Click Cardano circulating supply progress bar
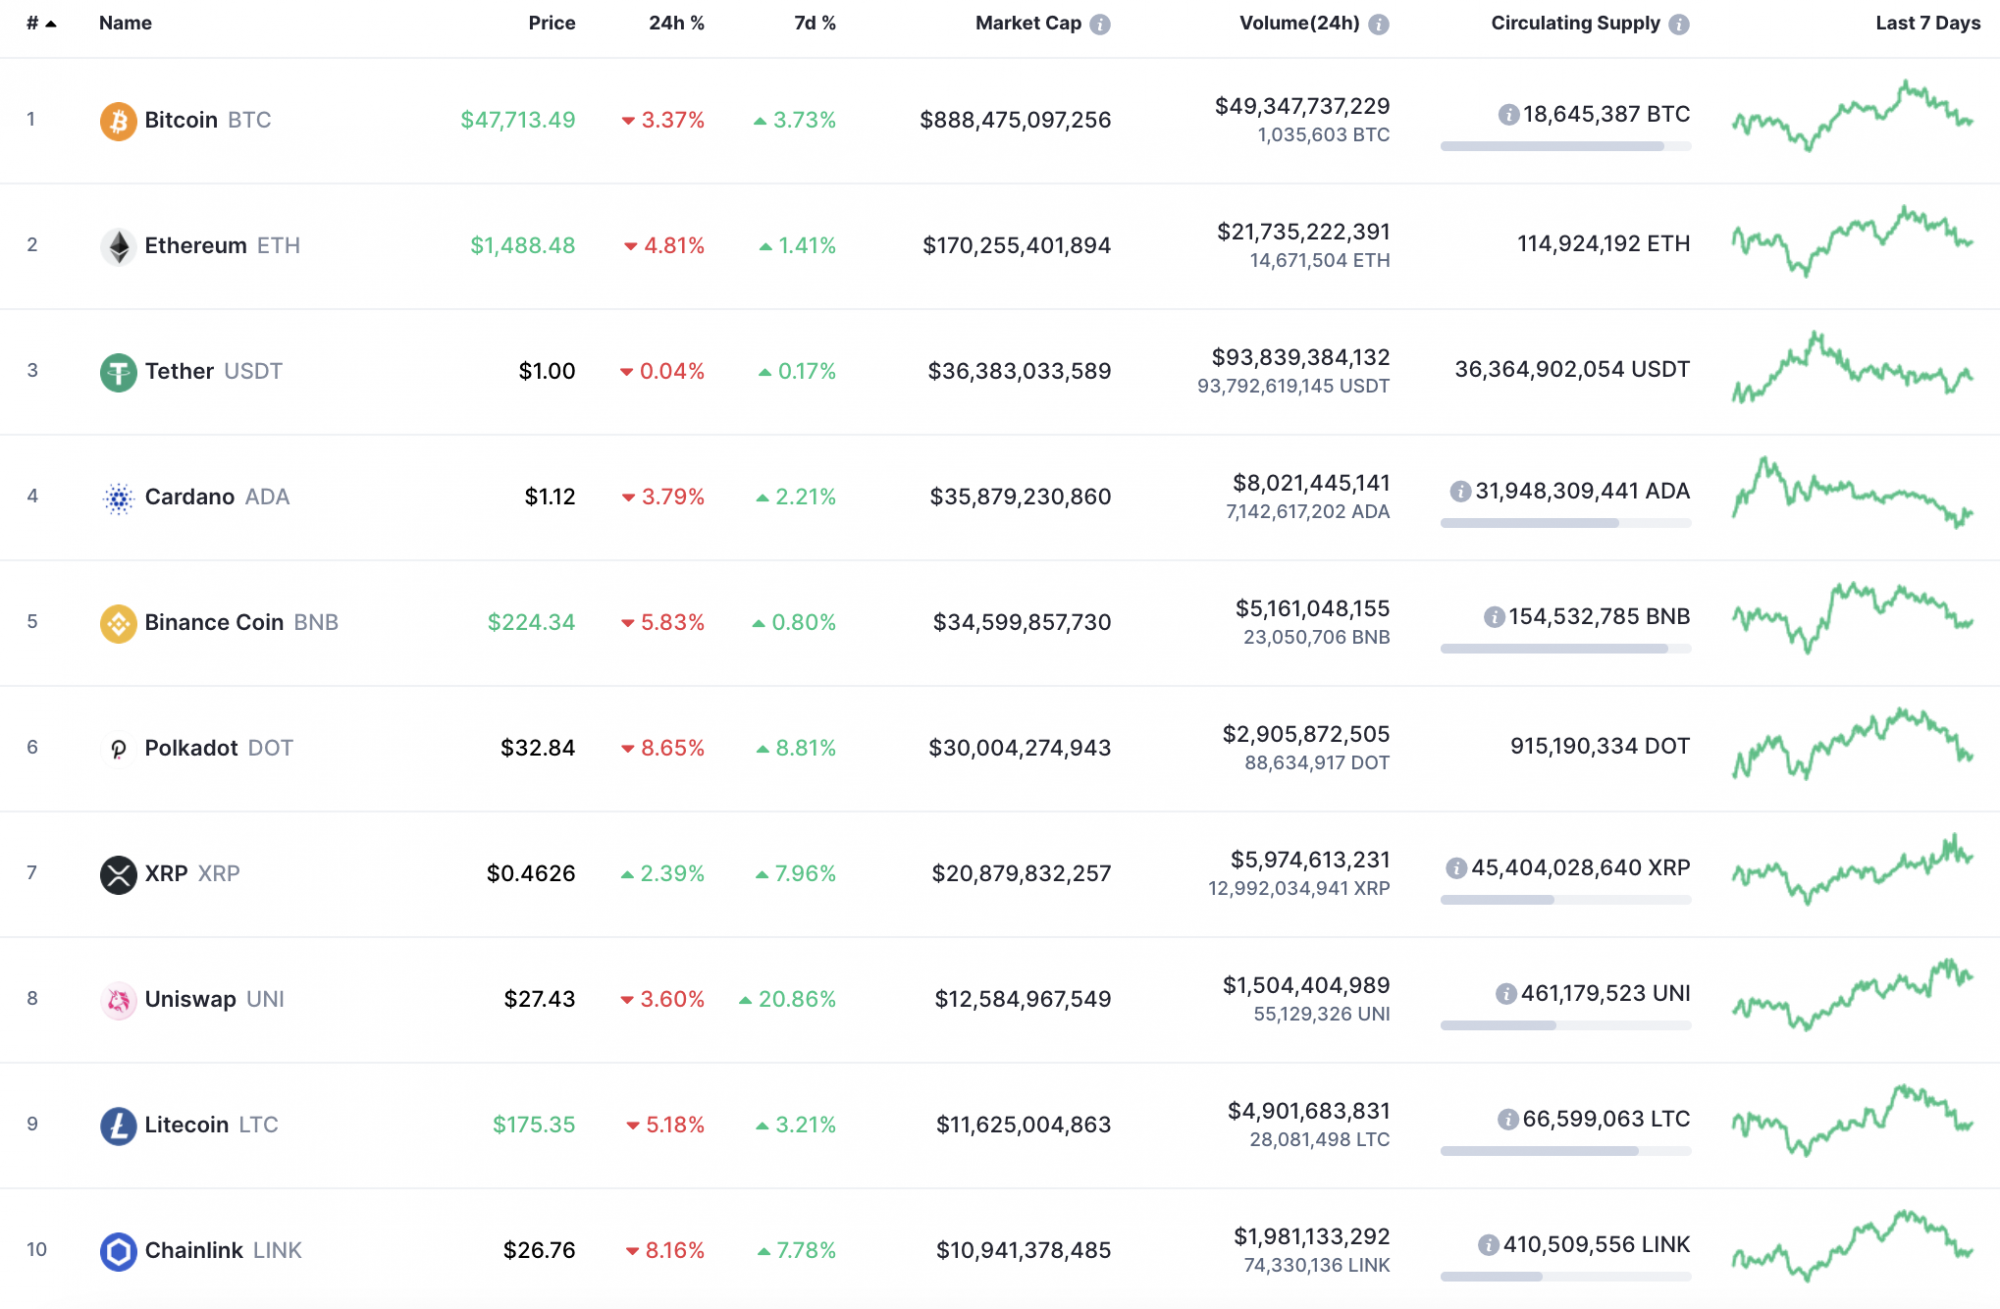This screenshot has height=1309, width=2000. click(1565, 523)
